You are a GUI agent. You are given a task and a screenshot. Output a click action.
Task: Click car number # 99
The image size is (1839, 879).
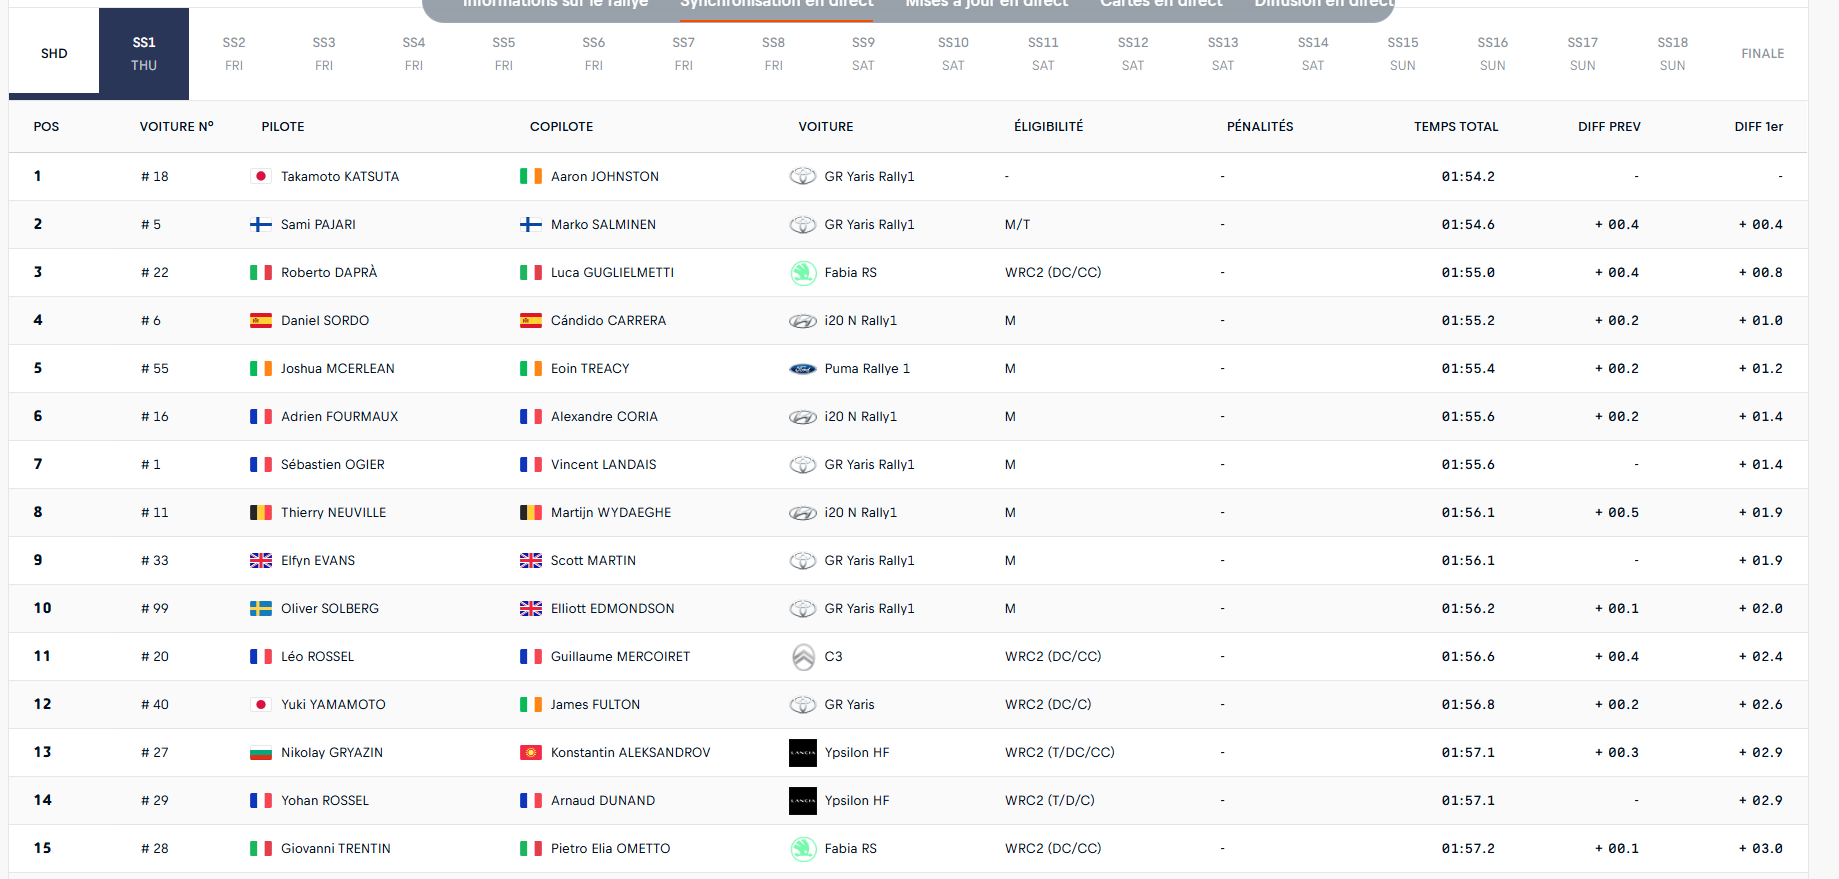(155, 609)
